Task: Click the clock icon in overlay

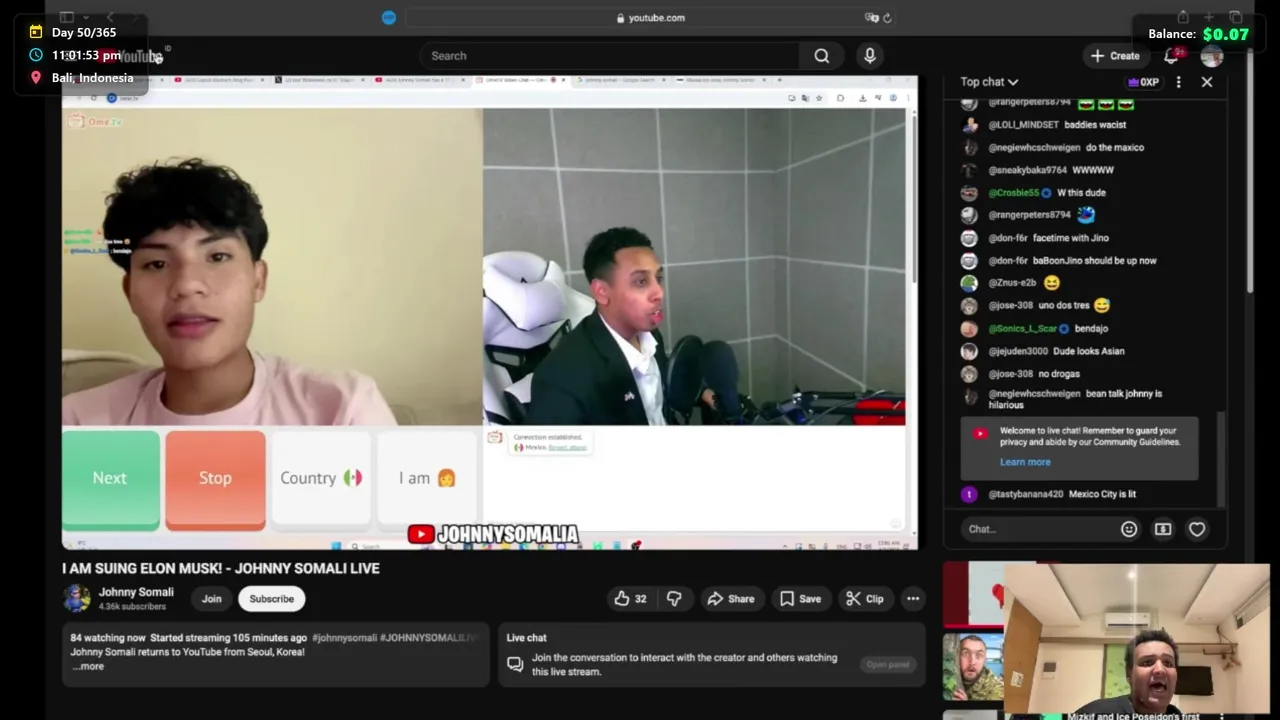Action: [36, 55]
